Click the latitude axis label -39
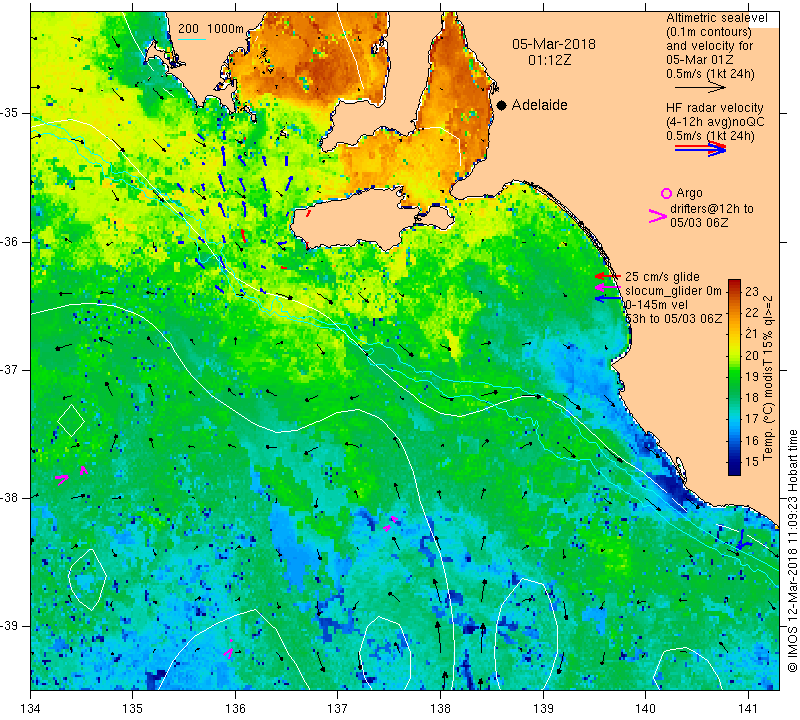The image size is (800, 720). click(10, 626)
